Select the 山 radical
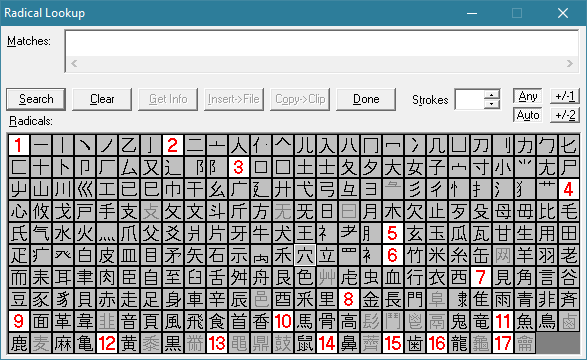 40,189
